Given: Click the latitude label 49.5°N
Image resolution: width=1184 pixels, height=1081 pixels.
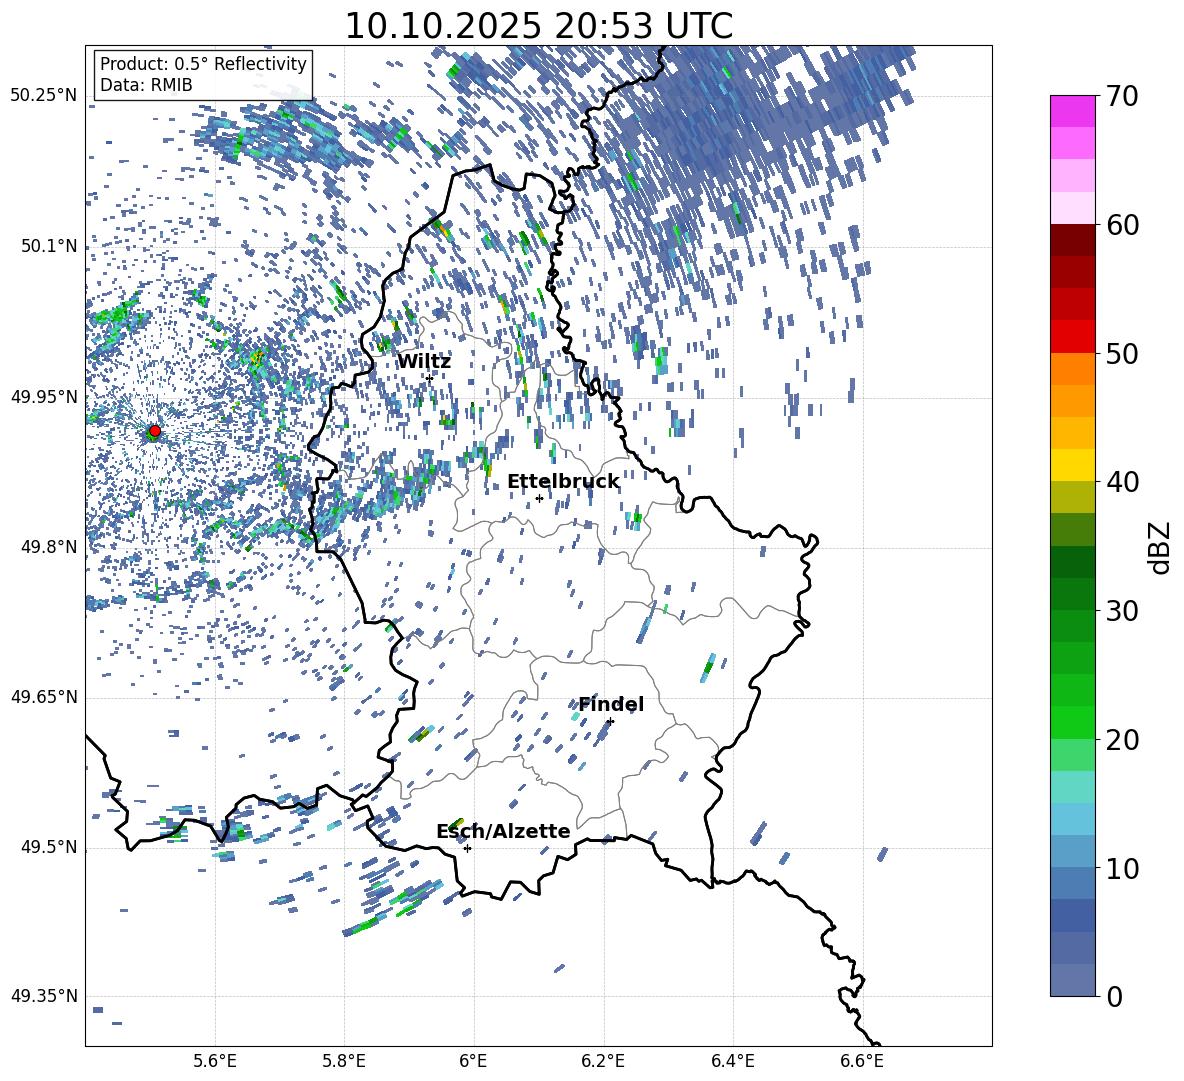Looking at the screenshot, I should point(48,848).
